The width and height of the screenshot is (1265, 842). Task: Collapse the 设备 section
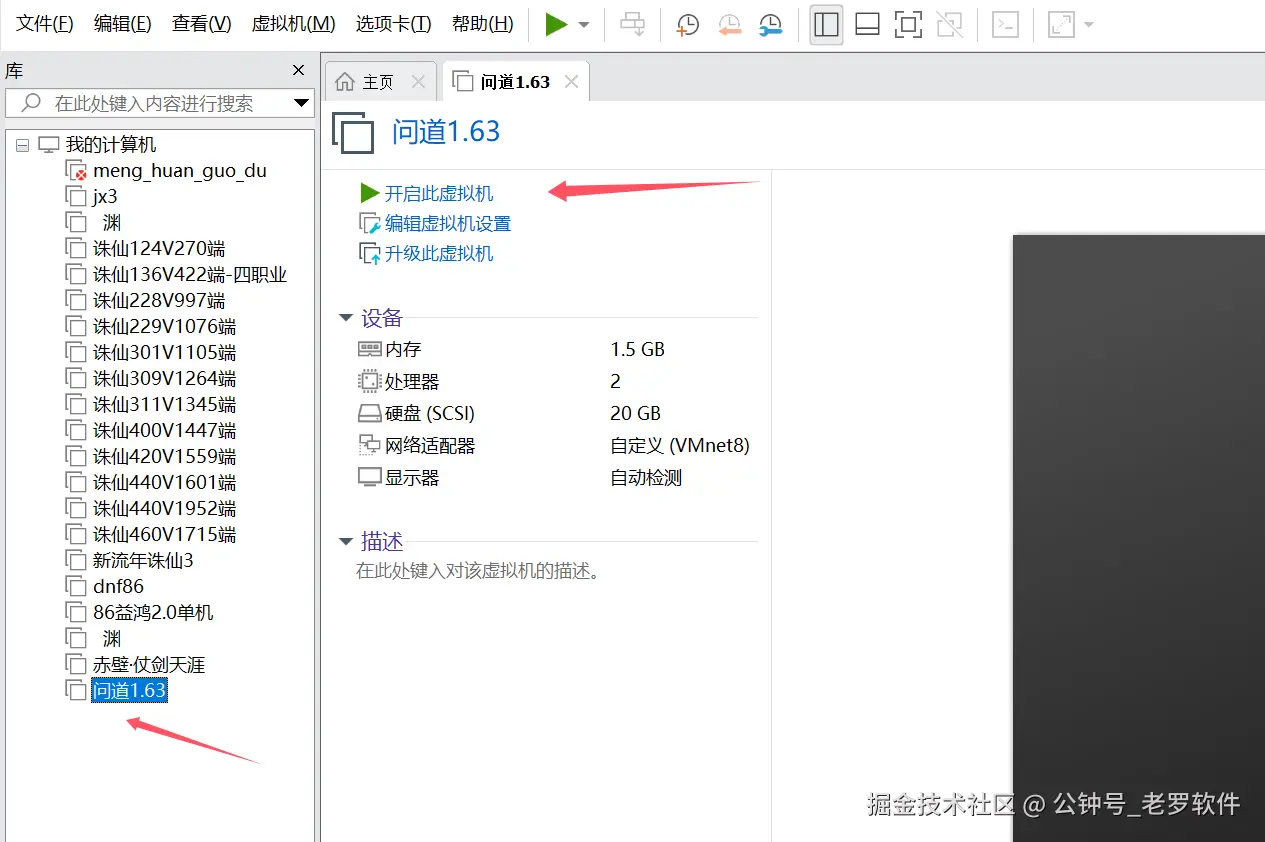point(346,318)
